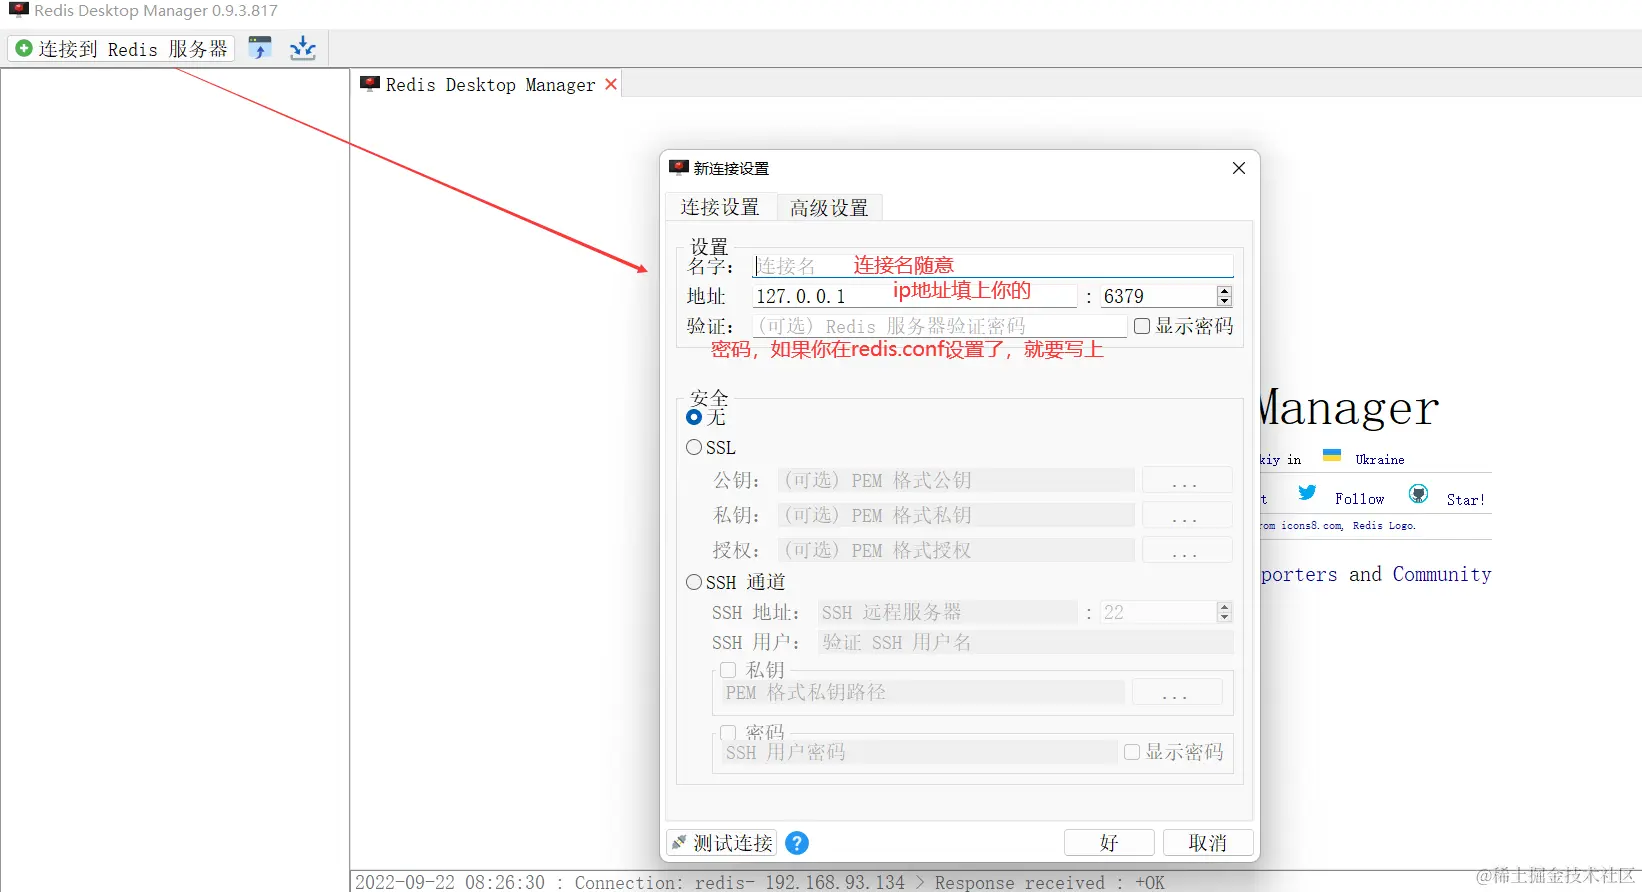This screenshot has width=1642, height=892.
Task: Confirm with the 好 button
Action: (x=1109, y=843)
